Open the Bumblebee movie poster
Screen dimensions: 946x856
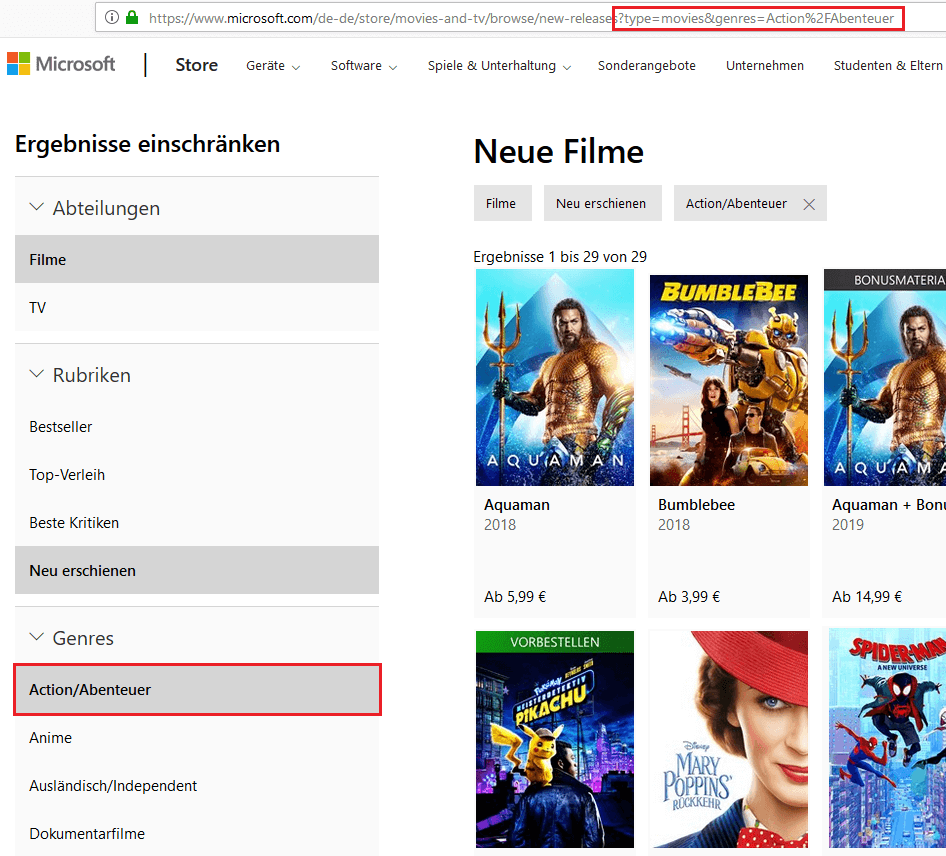(728, 380)
